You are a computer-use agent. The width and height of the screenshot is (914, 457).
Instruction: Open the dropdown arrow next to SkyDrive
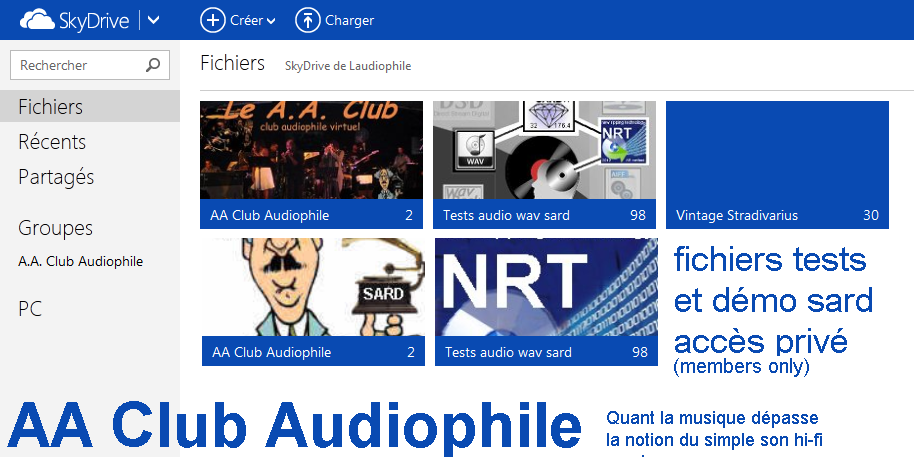[x=153, y=20]
